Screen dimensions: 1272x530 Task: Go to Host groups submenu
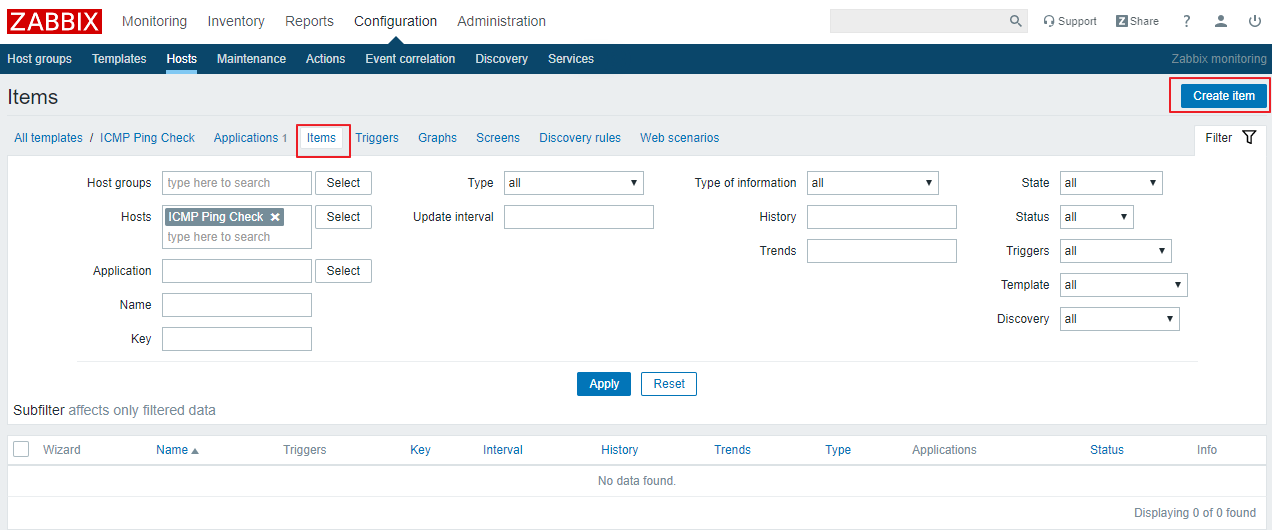pyautogui.click(x=39, y=59)
